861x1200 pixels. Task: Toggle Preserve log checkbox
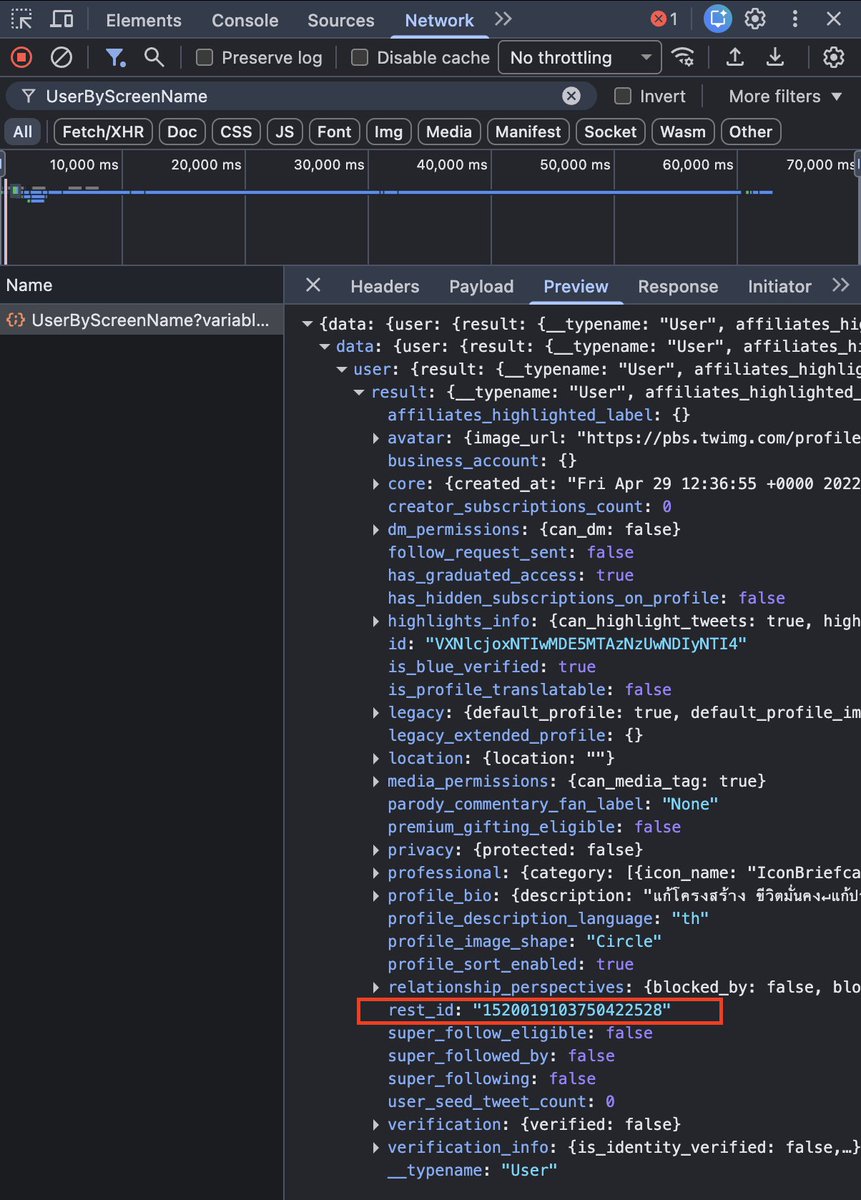pos(205,58)
